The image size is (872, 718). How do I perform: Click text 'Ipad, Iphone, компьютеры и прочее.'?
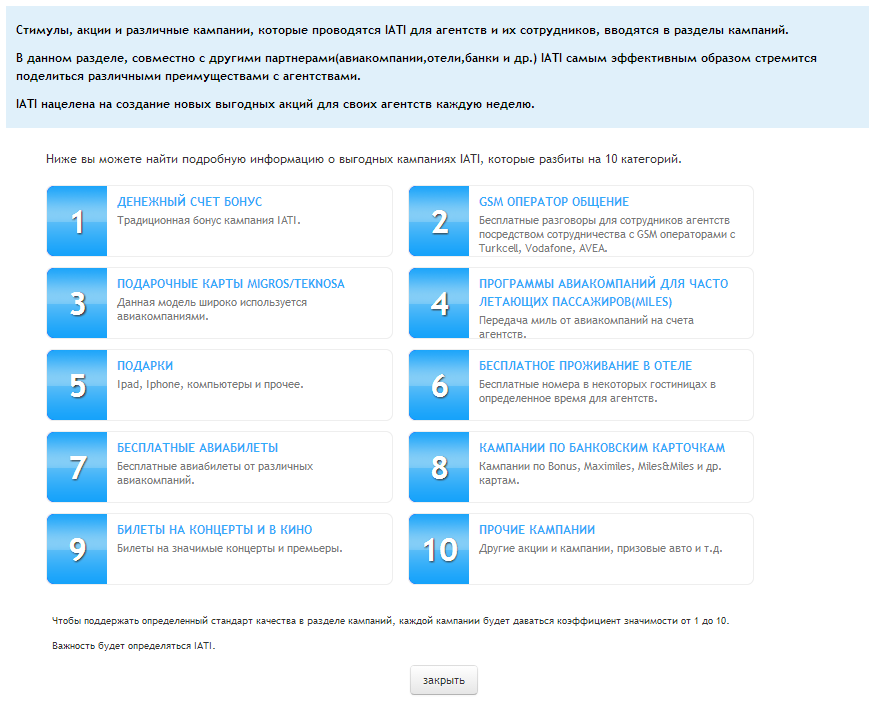[x=210, y=384]
